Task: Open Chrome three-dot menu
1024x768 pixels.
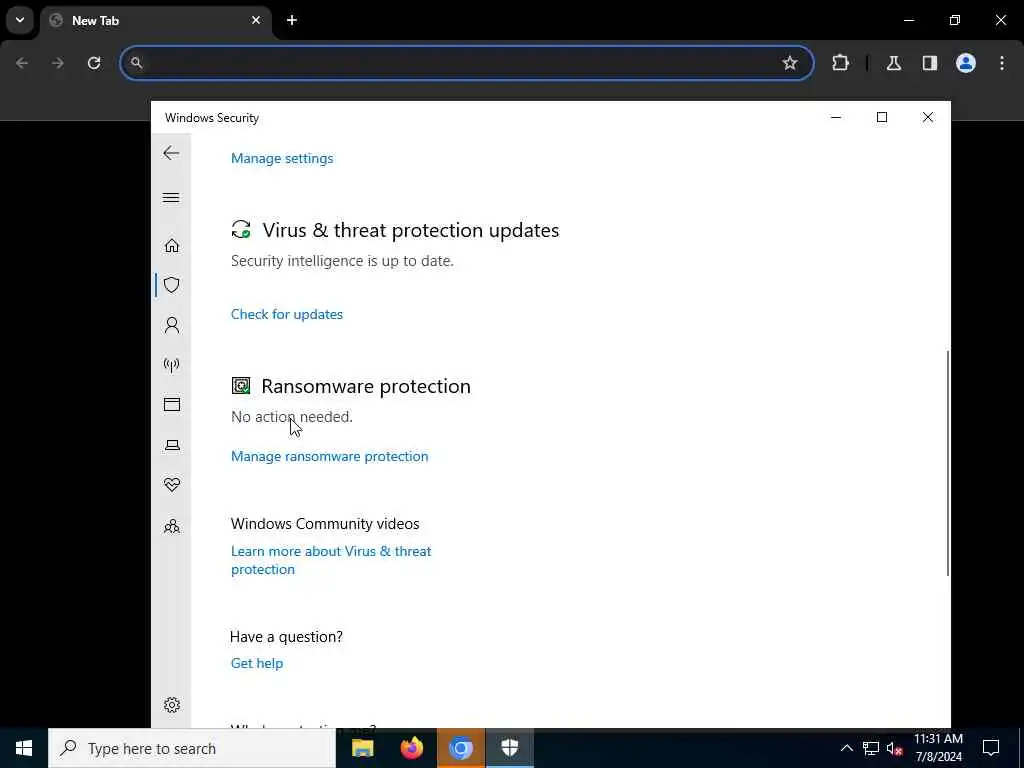Action: point(1002,63)
